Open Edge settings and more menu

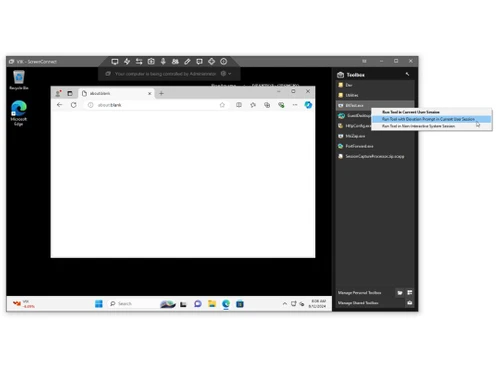pos(295,105)
